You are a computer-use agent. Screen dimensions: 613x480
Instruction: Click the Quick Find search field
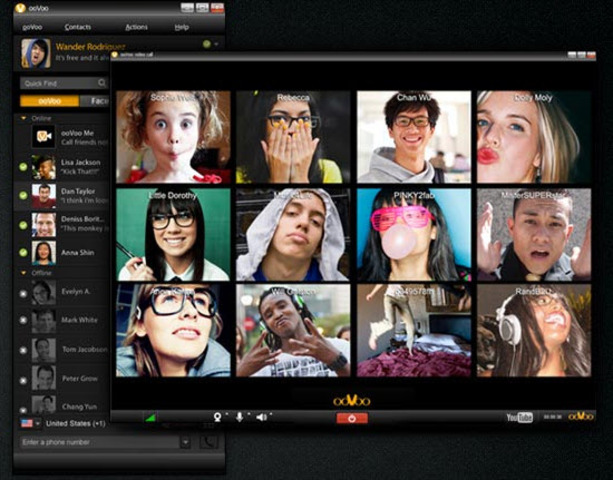[64, 83]
